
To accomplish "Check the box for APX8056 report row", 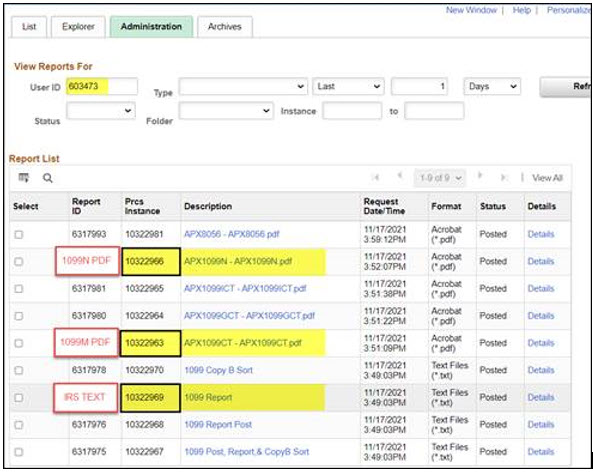I will [x=19, y=235].
